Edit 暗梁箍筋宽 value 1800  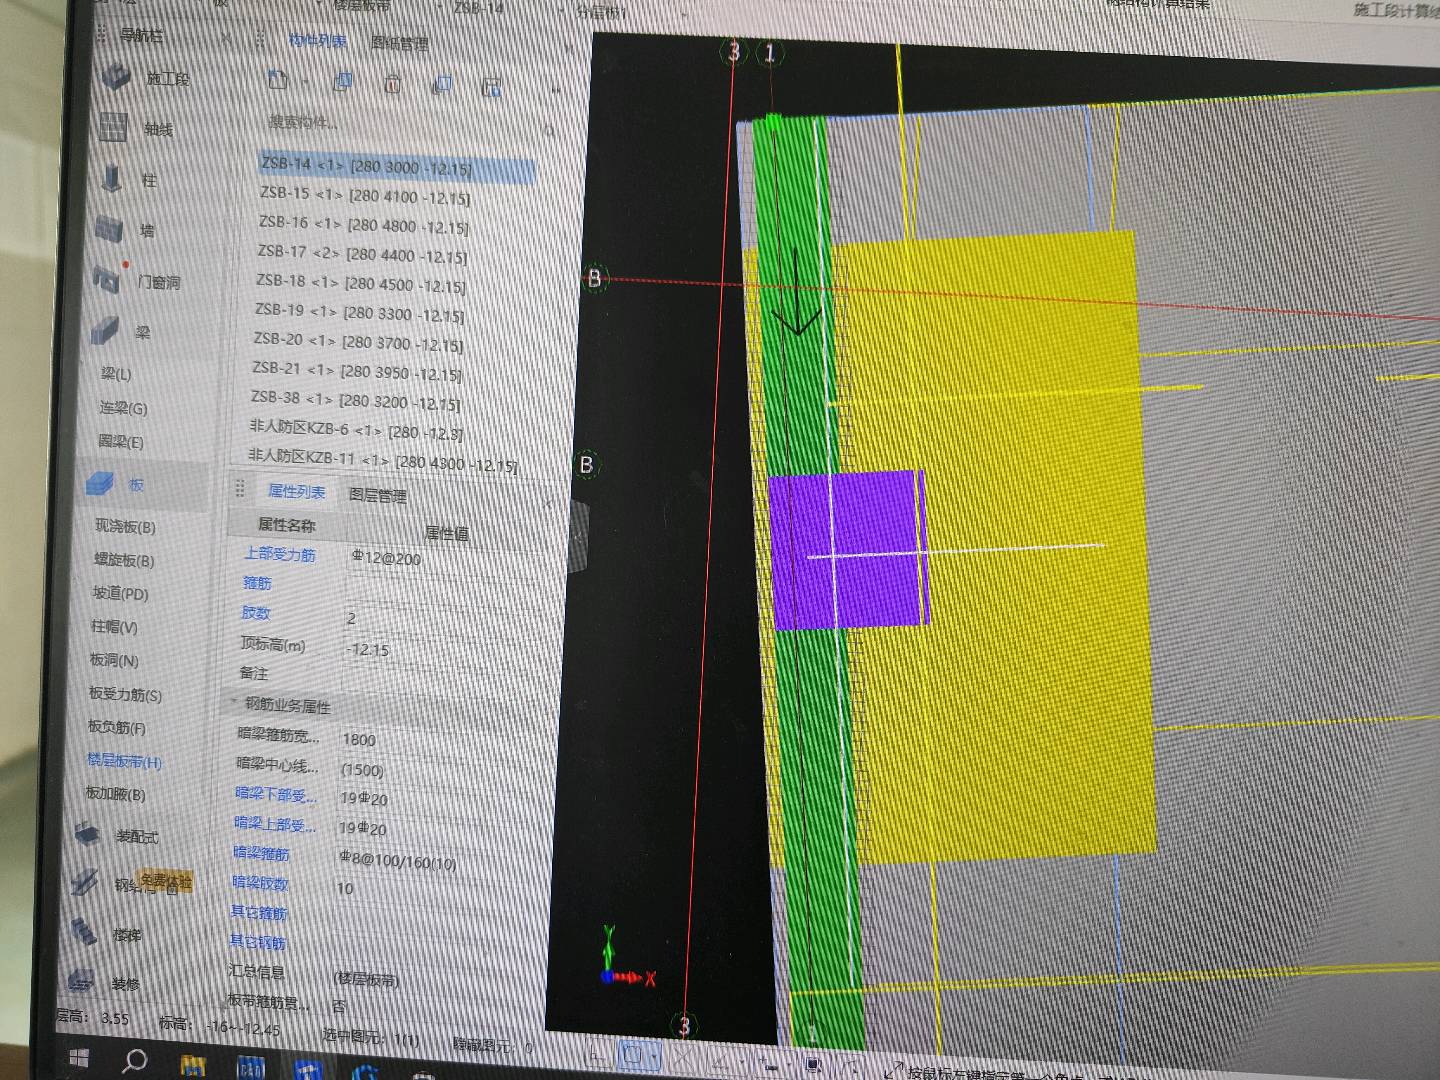[x=358, y=739]
